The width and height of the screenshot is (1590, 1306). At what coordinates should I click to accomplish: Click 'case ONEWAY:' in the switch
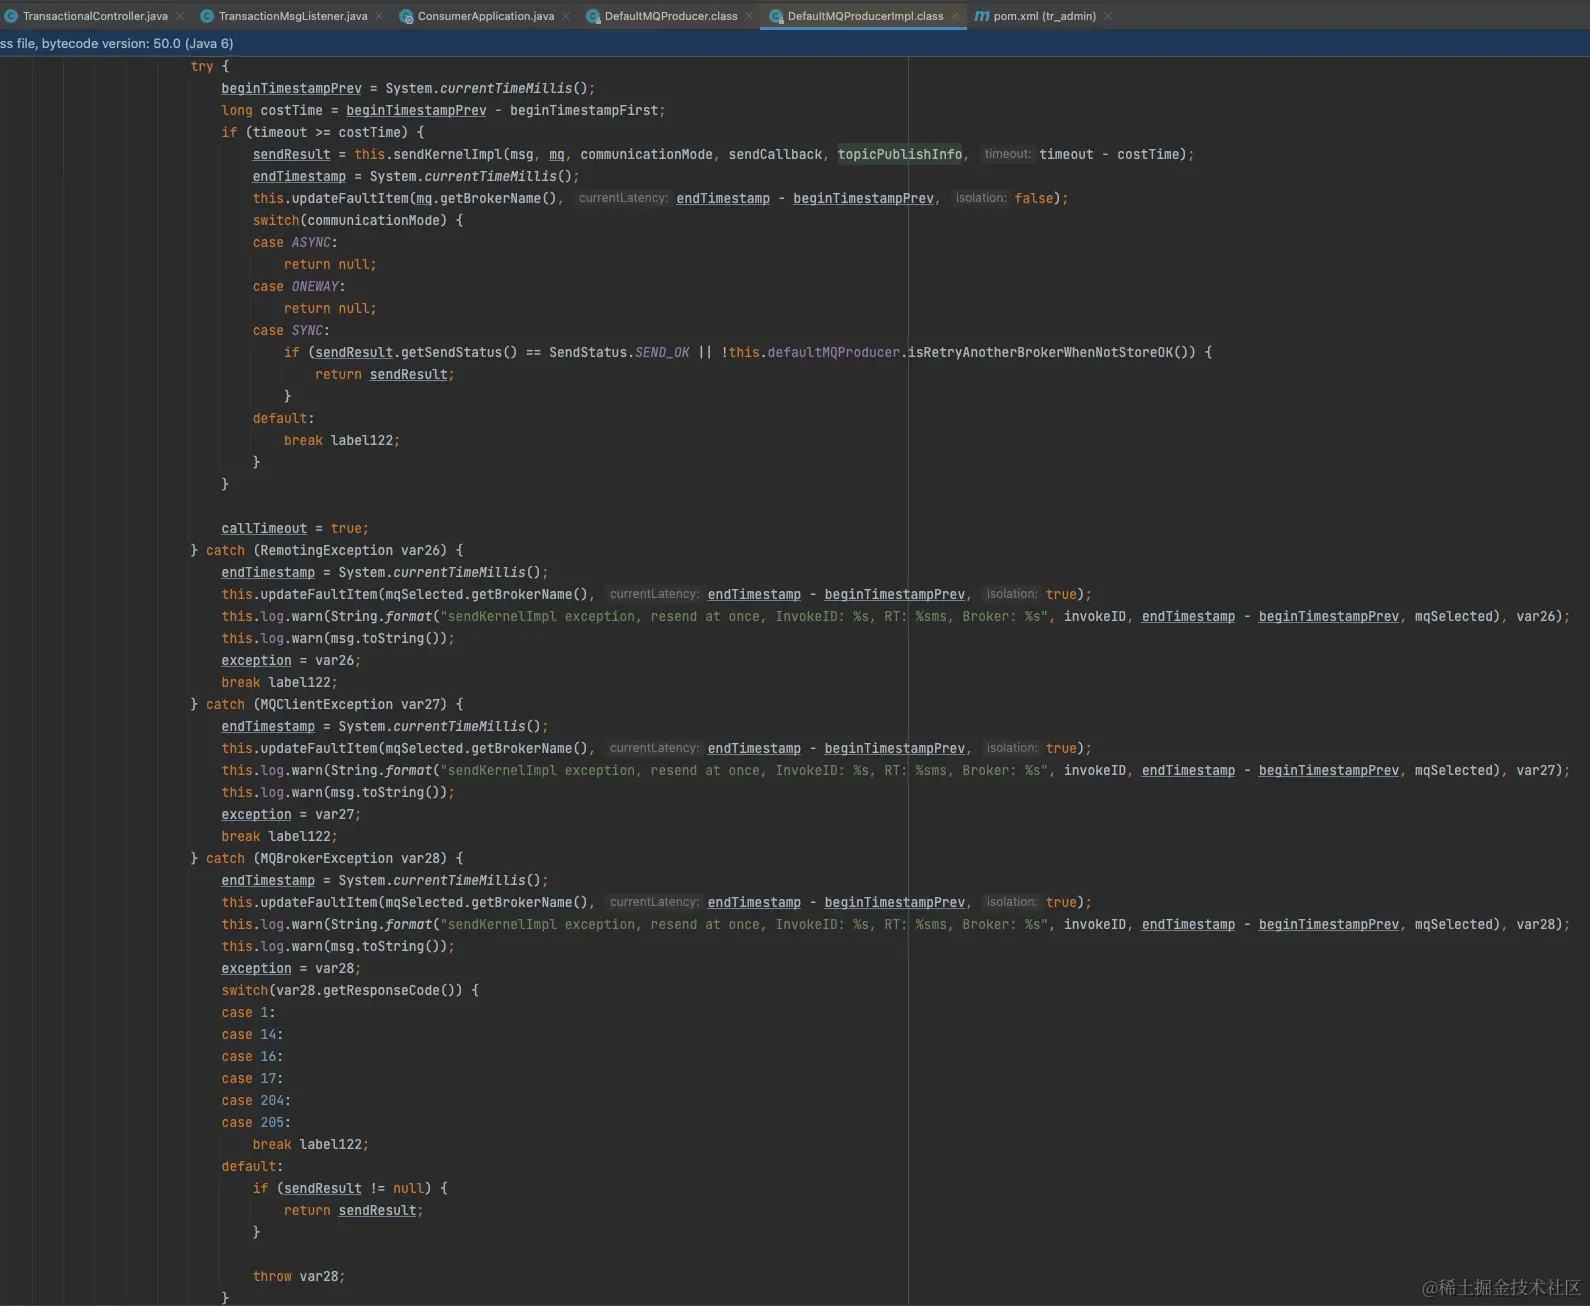pos(299,286)
